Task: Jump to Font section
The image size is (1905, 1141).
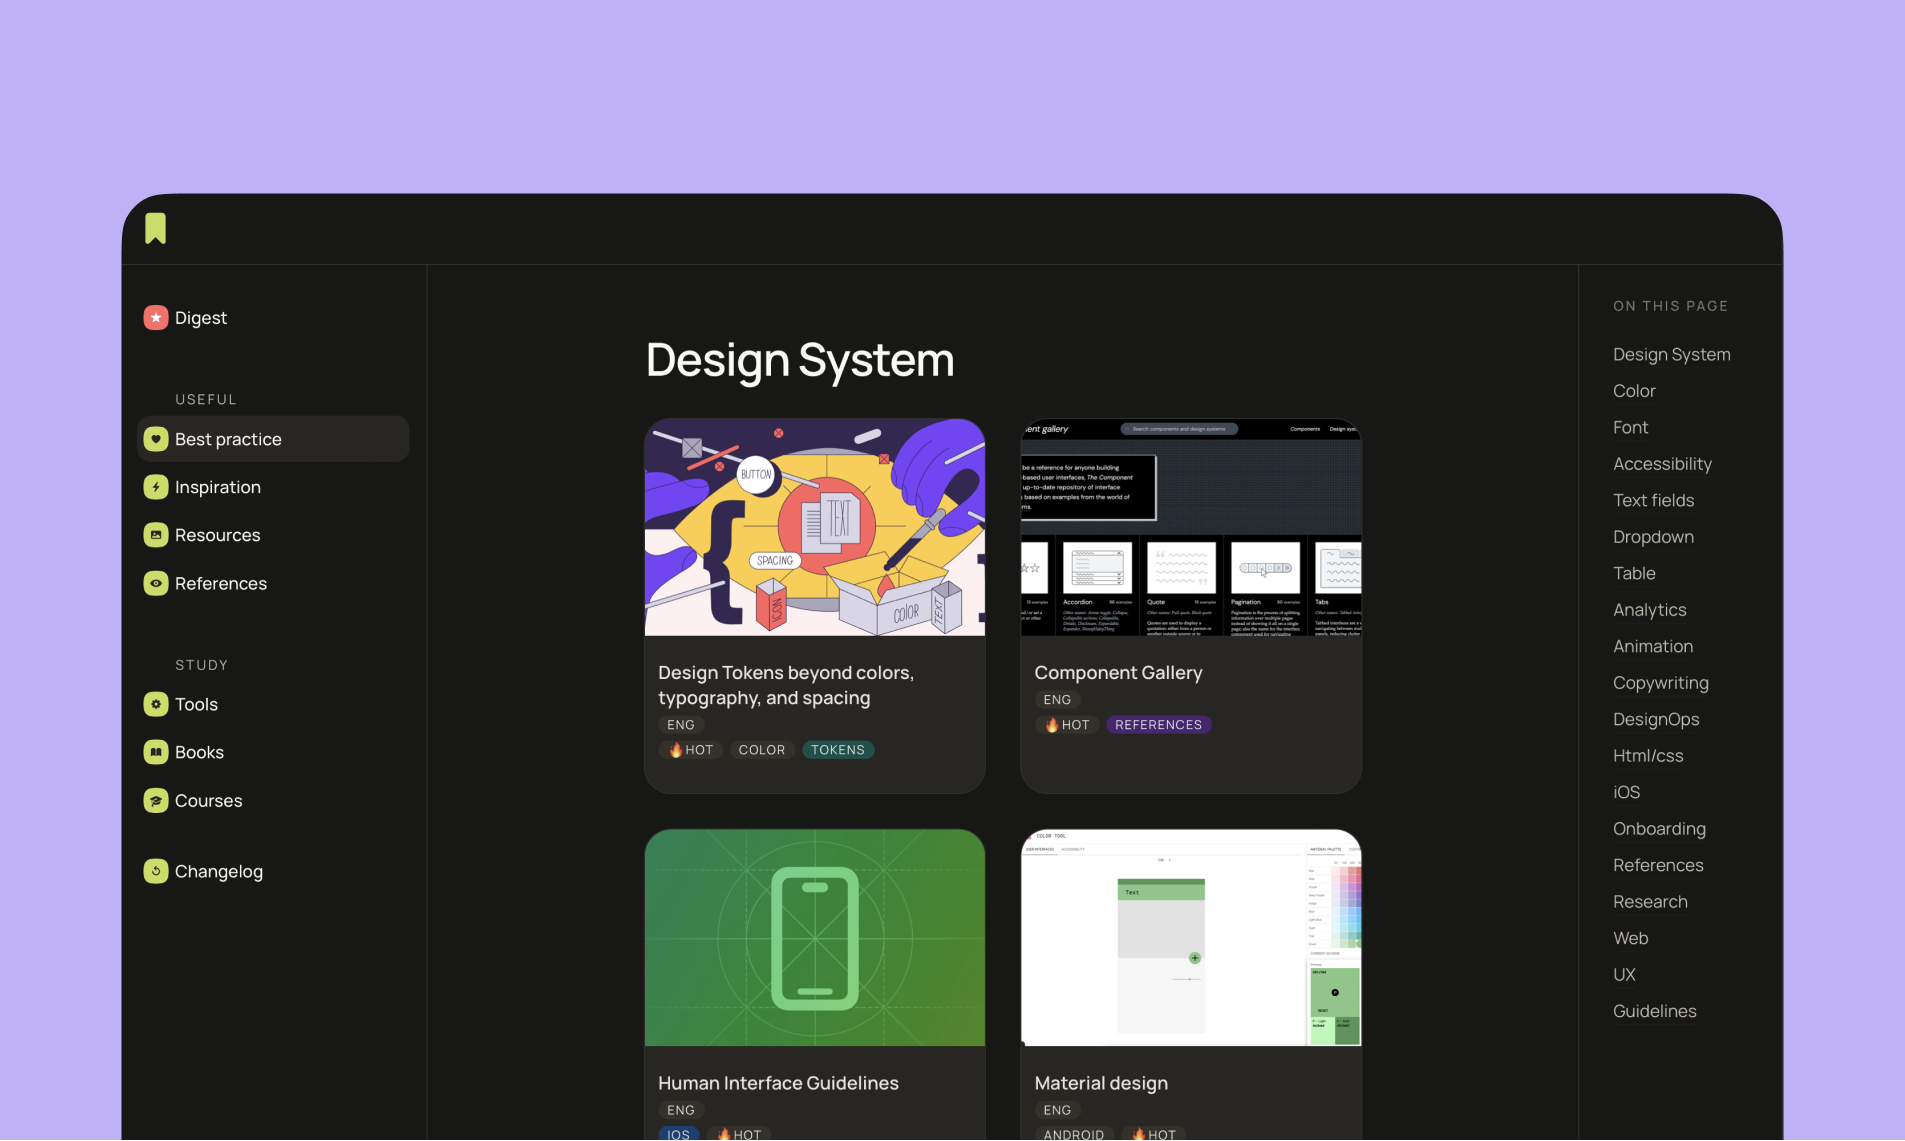Action: point(1630,427)
